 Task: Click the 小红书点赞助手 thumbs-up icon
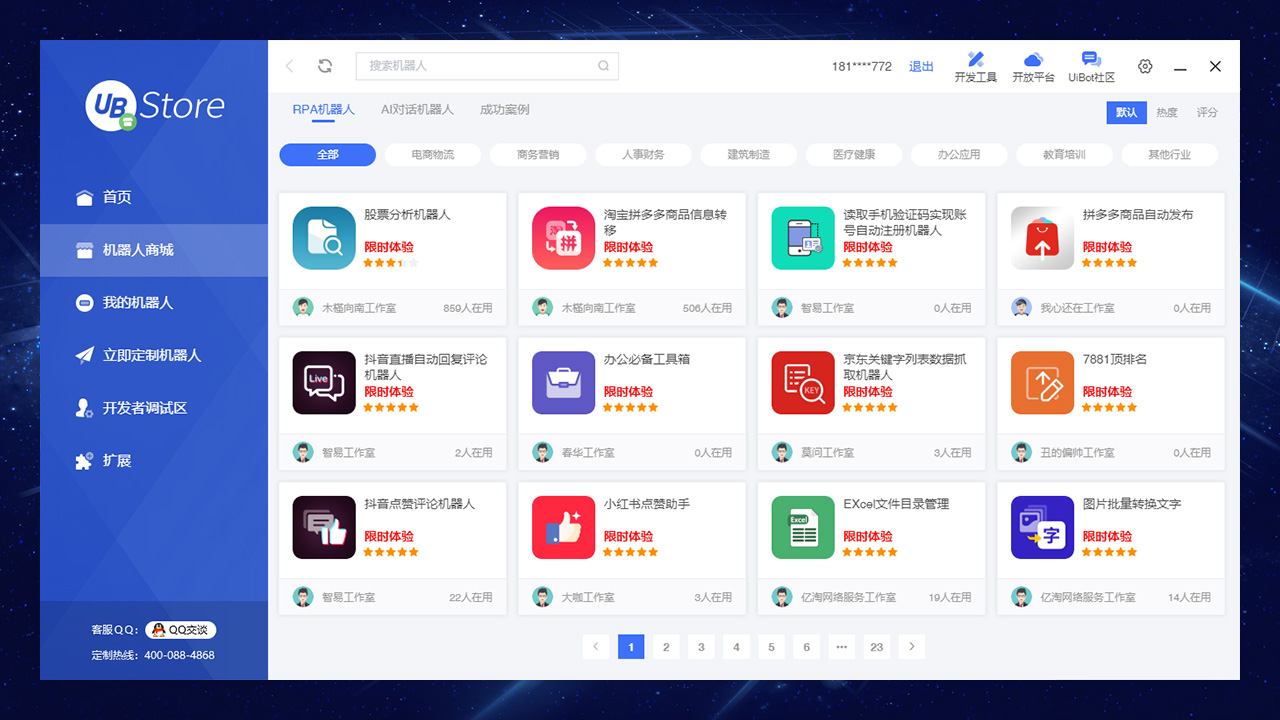563,527
